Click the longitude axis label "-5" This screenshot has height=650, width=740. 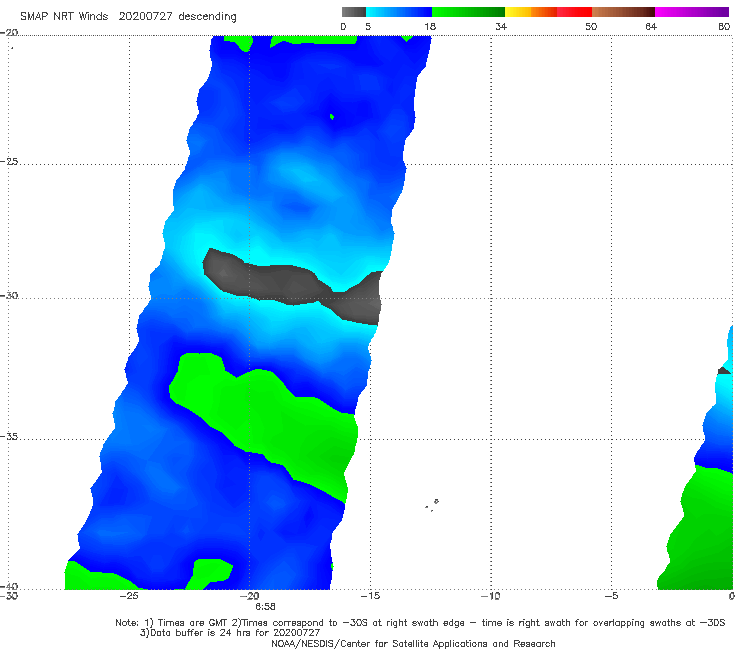(611, 596)
